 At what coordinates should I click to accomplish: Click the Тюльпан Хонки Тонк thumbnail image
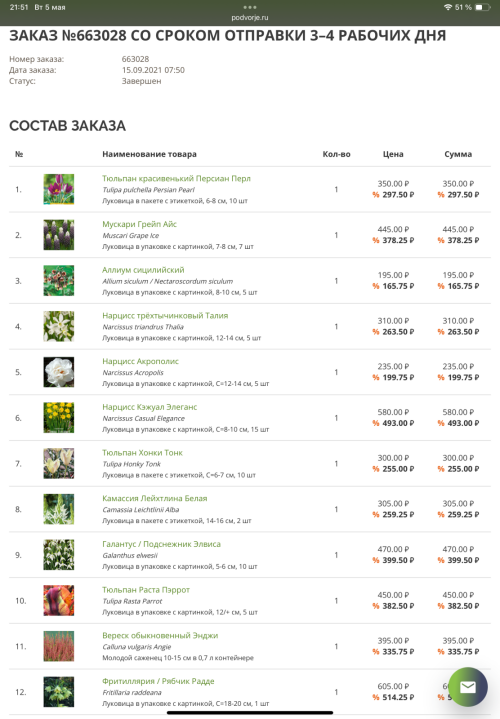point(59,464)
